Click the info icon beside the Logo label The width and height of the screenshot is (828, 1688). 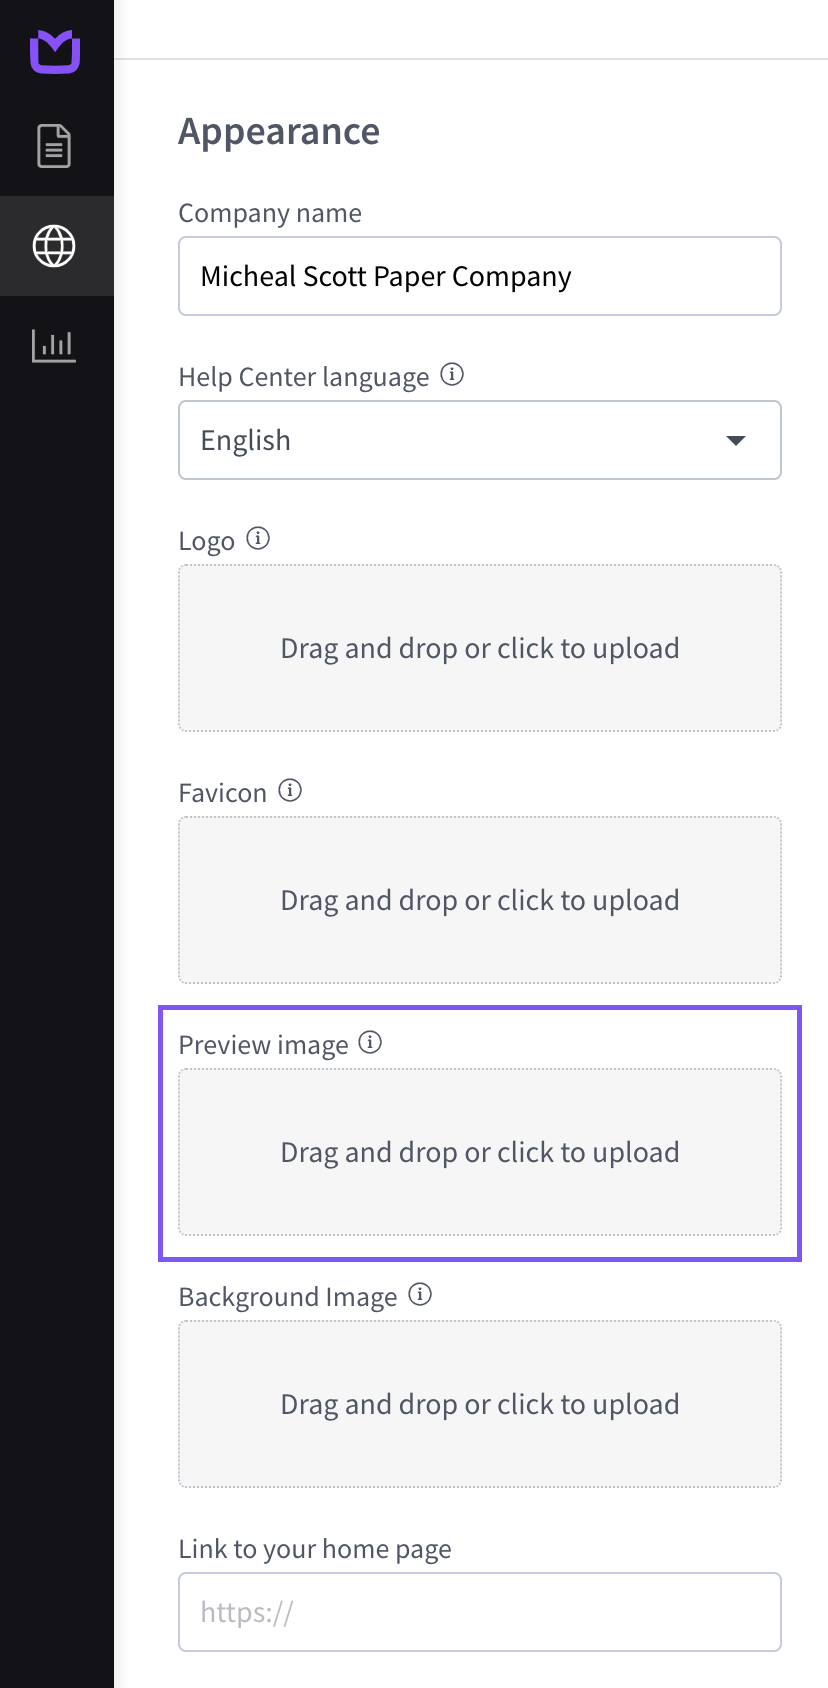point(258,539)
